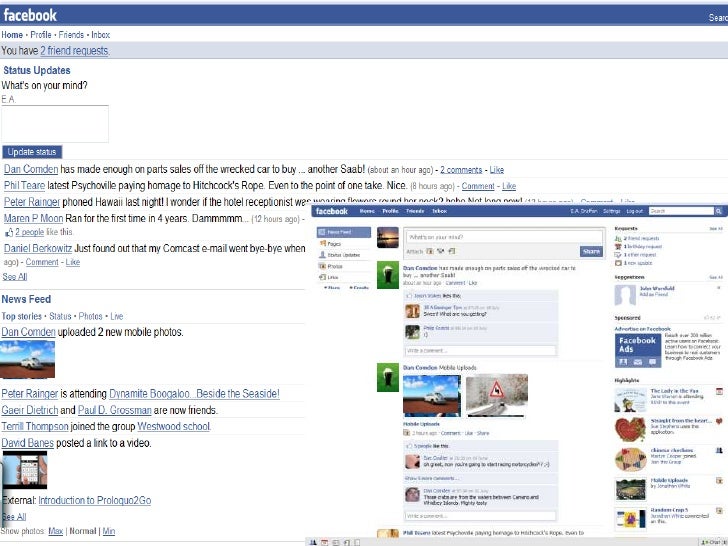Expand 'Show 6 more comments' on the Mobile Uploads post
Image resolution: width=728 pixels, height=546 pixels.
(432, 478)
